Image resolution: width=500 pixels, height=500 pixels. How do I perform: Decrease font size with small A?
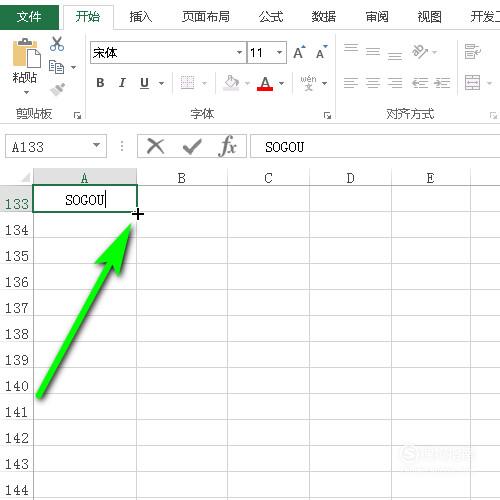tap(321, 52)
